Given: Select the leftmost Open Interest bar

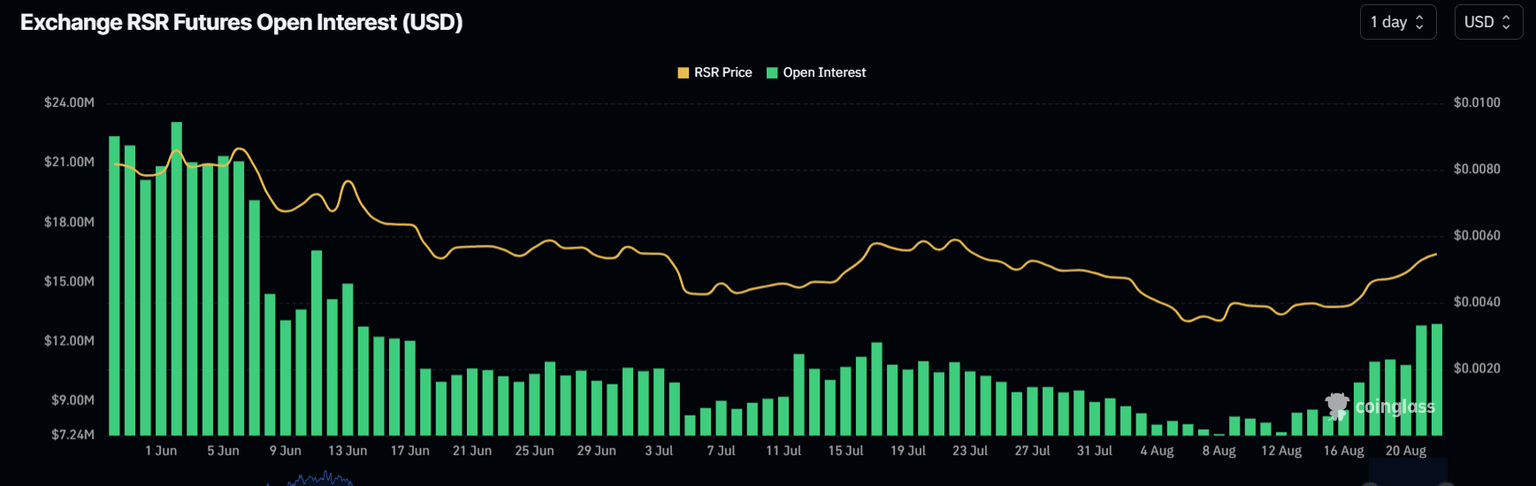Looking at the screenshot, I should point(115,285).
